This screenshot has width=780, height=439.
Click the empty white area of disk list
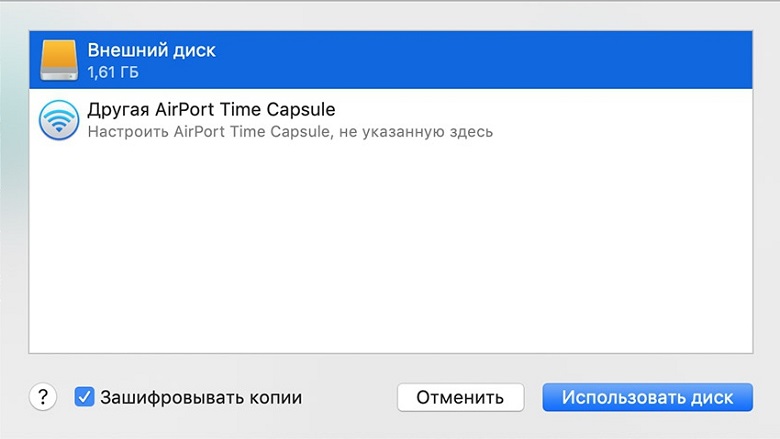tap(390, 251)
